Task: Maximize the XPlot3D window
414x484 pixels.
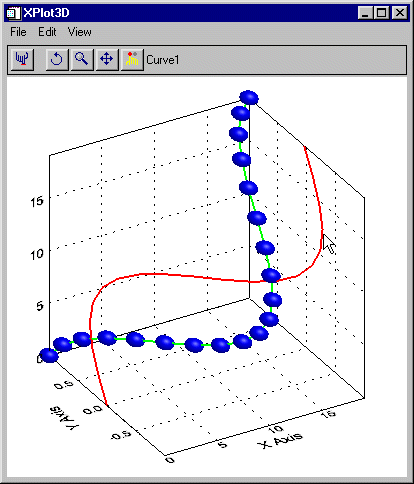Action: click(x=382, y=13)
